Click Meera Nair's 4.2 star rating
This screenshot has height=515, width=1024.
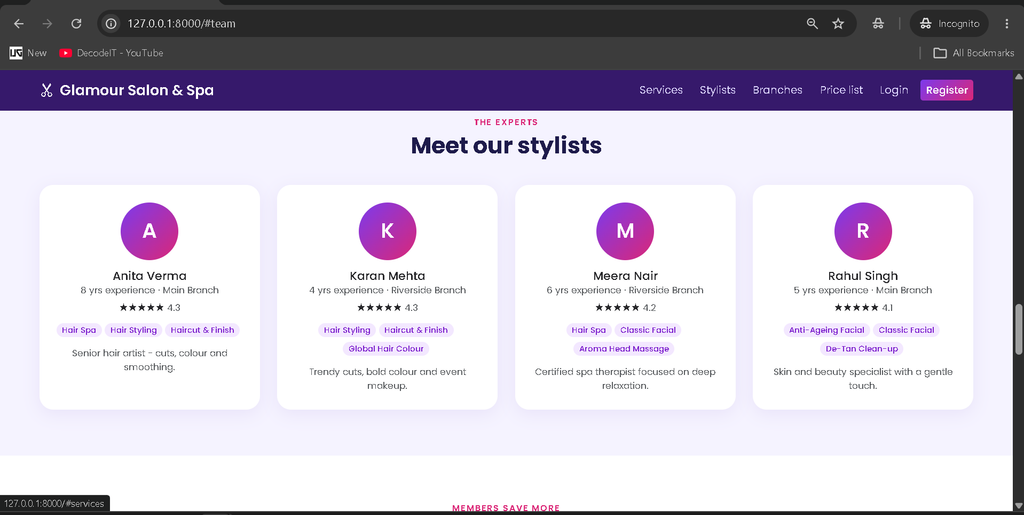(625, 307)
